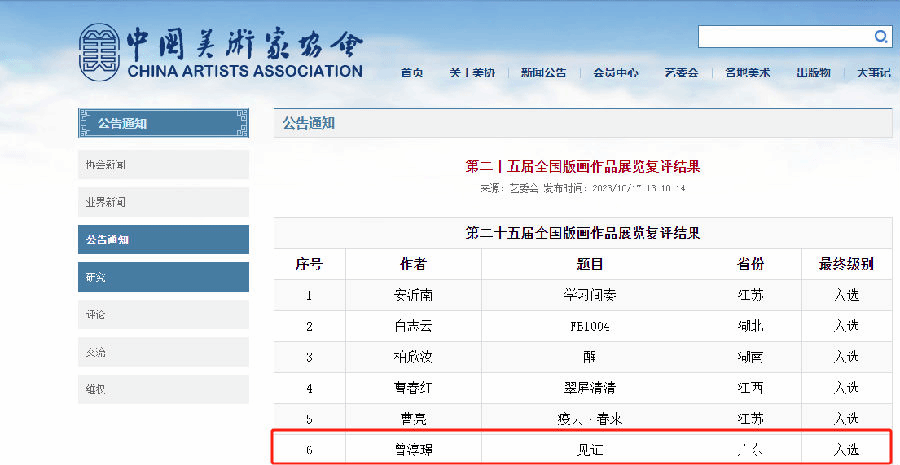Open the 关于美协 menu item
Viewport: 900px width, 465px height.
[471, 73]
